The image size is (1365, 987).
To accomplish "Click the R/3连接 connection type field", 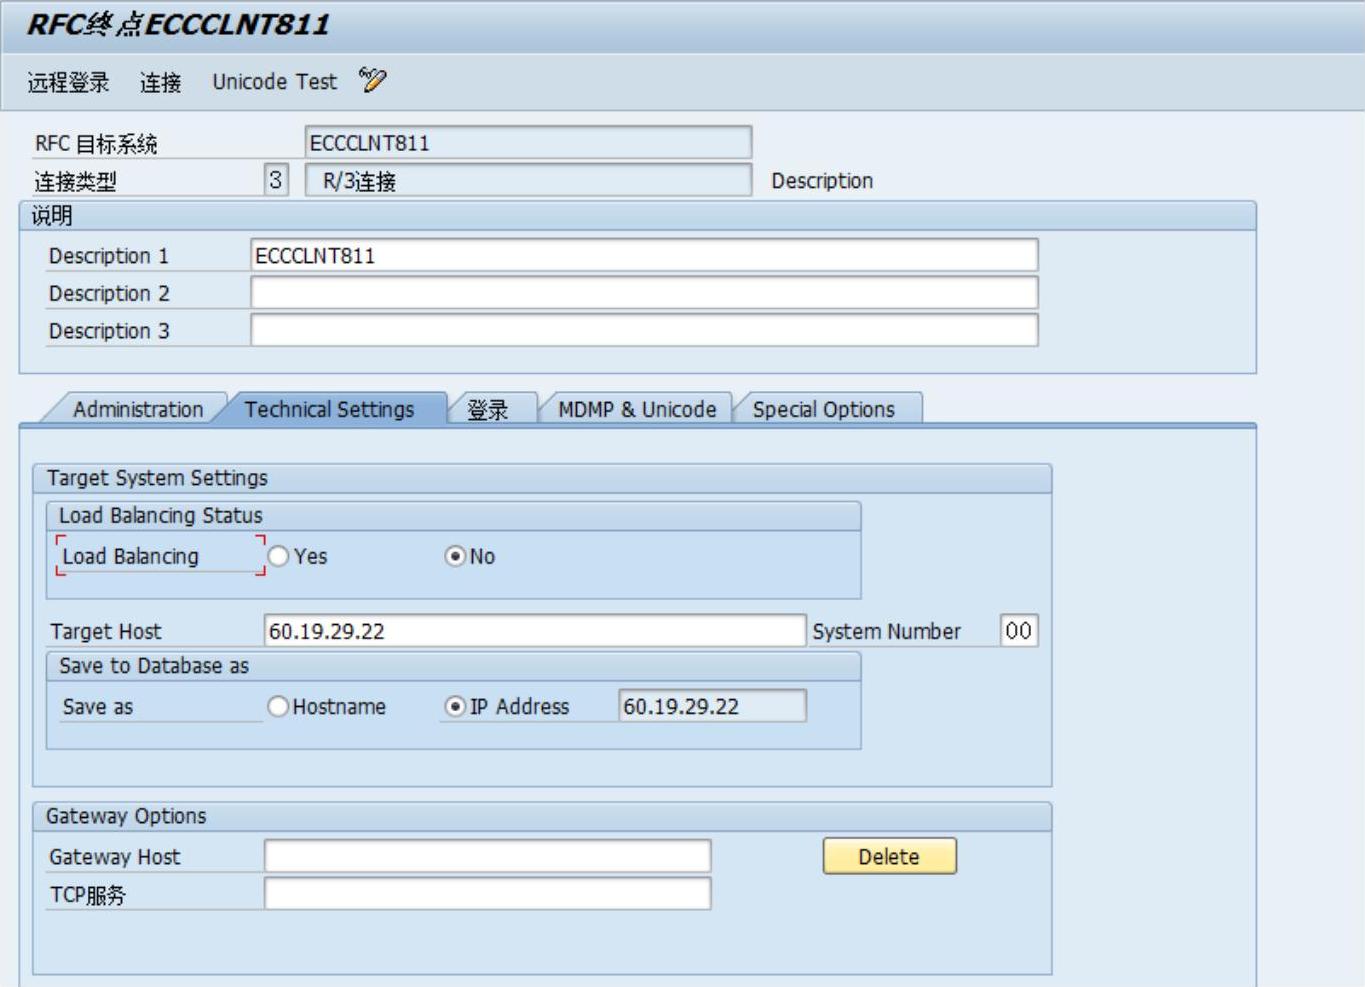I will point(528,181).
